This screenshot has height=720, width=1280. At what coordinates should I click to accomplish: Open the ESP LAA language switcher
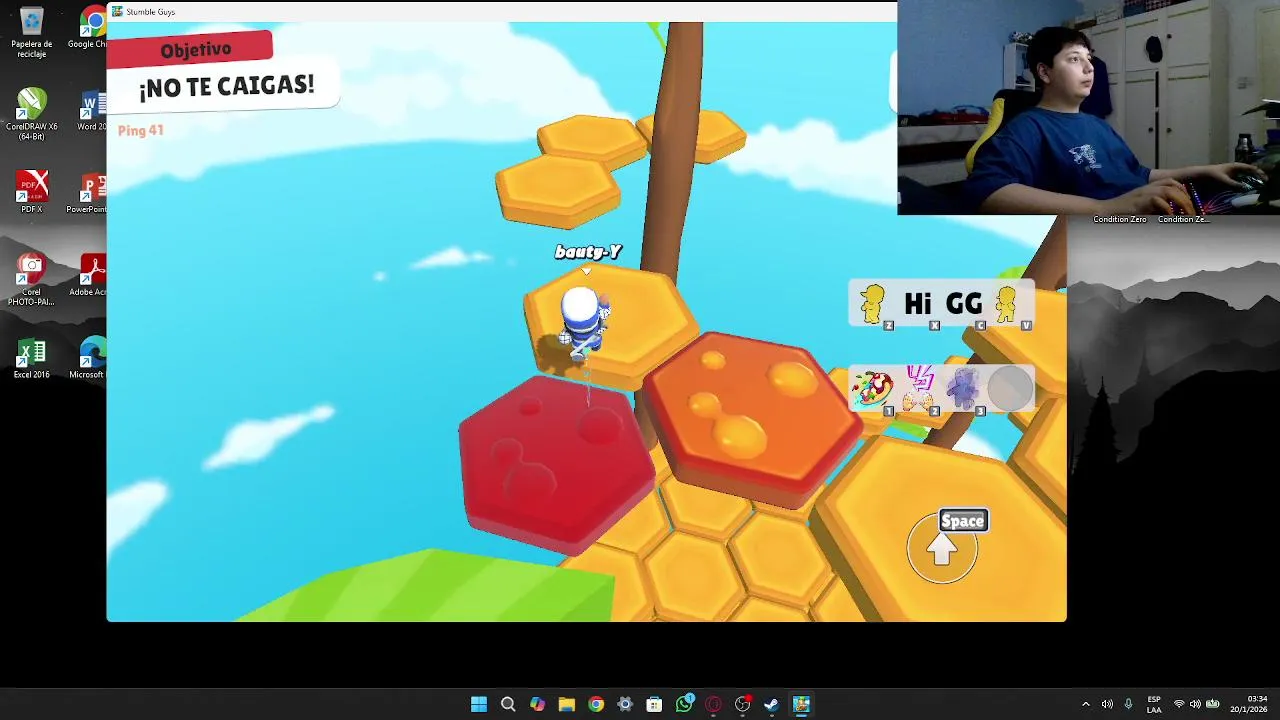[x=1154, y=704]
